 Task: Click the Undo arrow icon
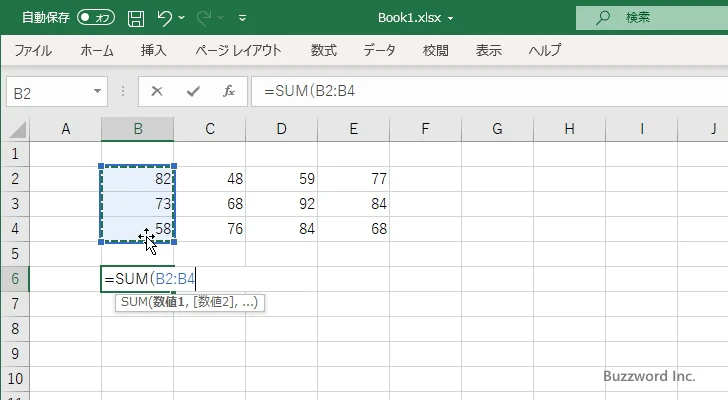(x=164, y=18)
